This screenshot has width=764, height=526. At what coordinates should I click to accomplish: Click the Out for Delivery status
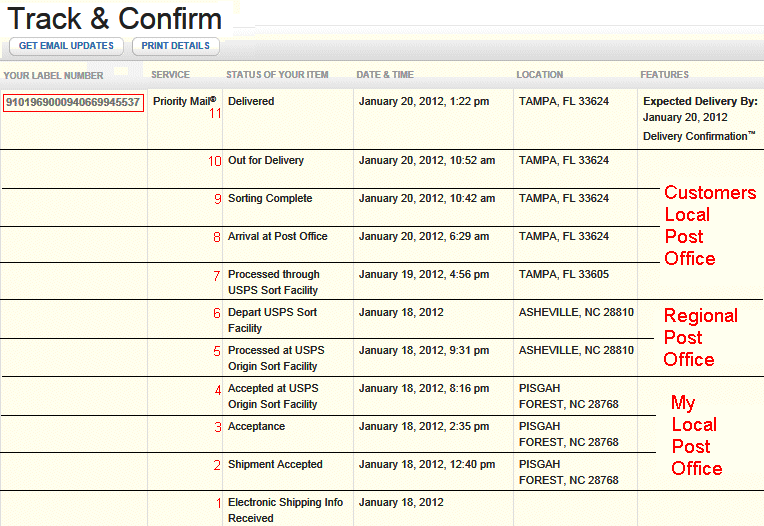tap(266, 160)
